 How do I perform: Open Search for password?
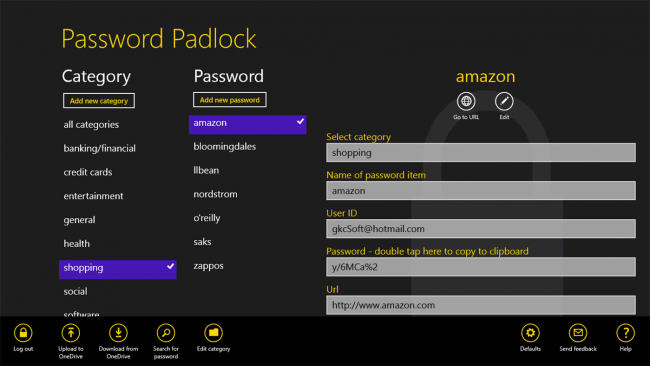(x=166, y=333)
